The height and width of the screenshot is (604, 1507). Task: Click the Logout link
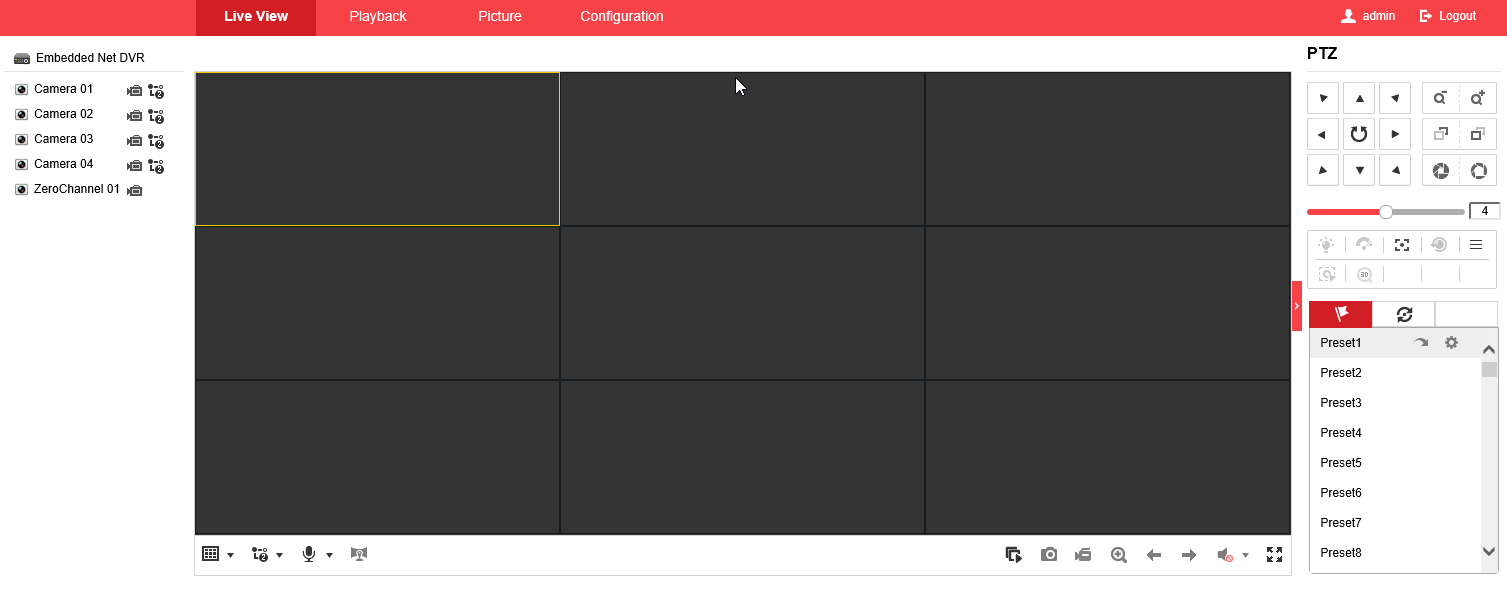tap(1448, 17)
